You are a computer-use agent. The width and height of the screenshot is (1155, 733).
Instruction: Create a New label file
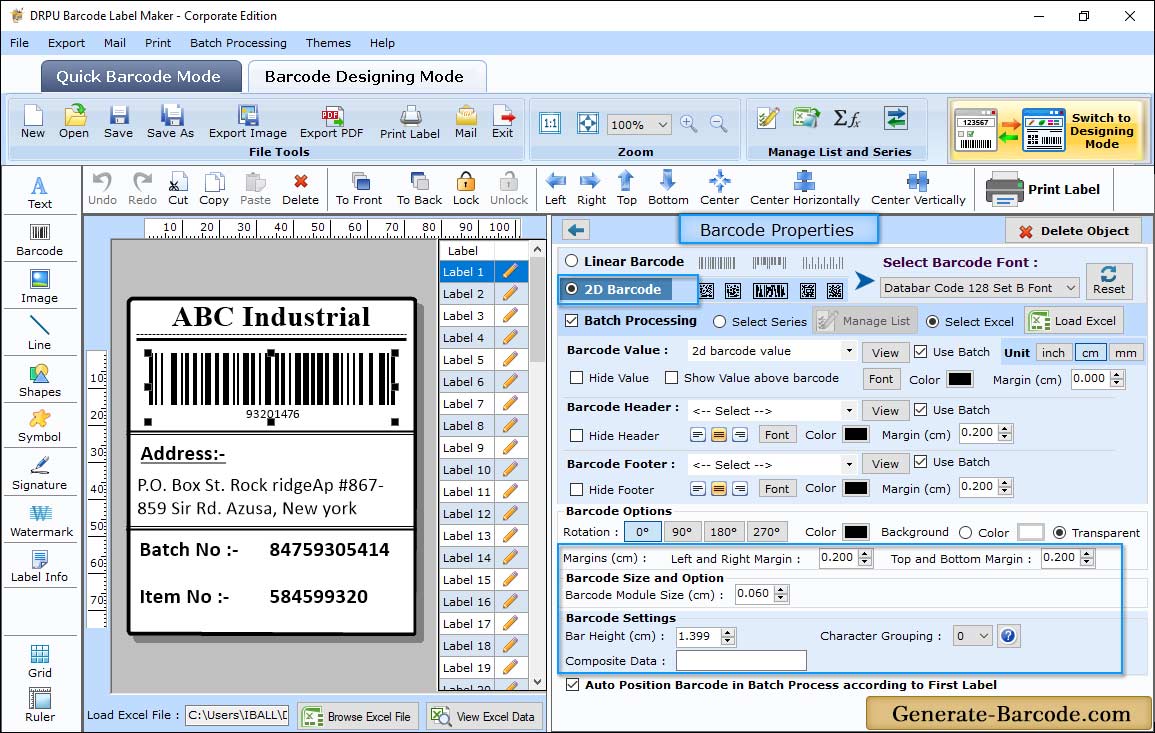pos(33,122)
